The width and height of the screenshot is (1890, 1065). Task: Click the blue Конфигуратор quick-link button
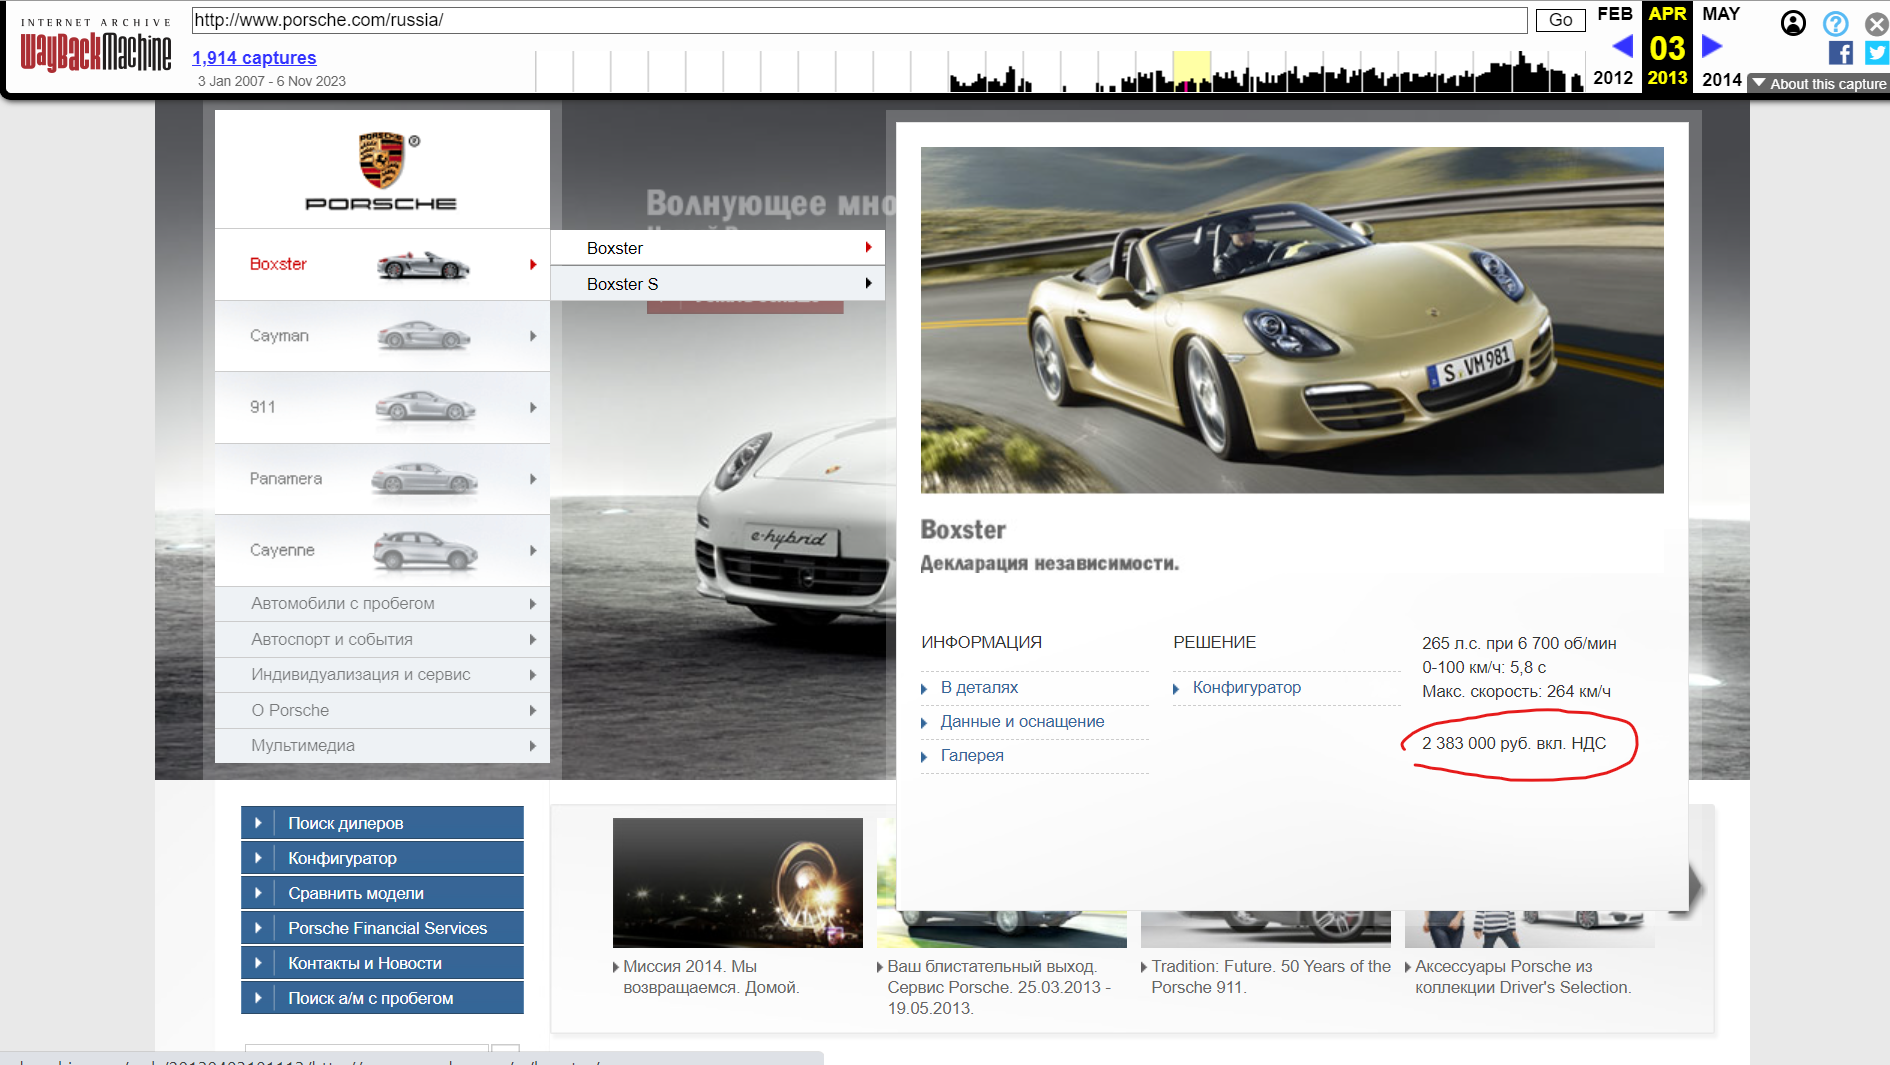coord(382,858)
